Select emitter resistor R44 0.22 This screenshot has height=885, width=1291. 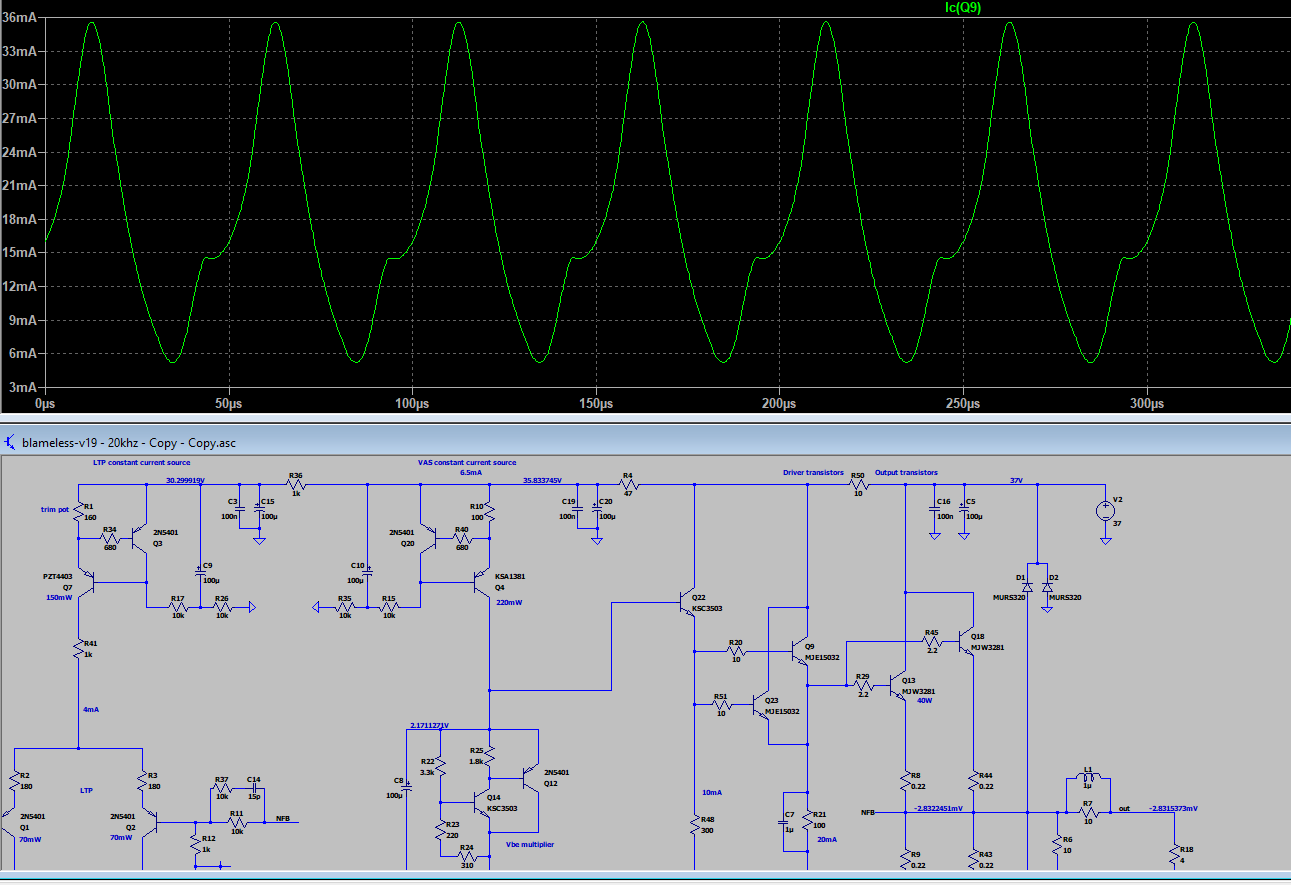[972, 783]
